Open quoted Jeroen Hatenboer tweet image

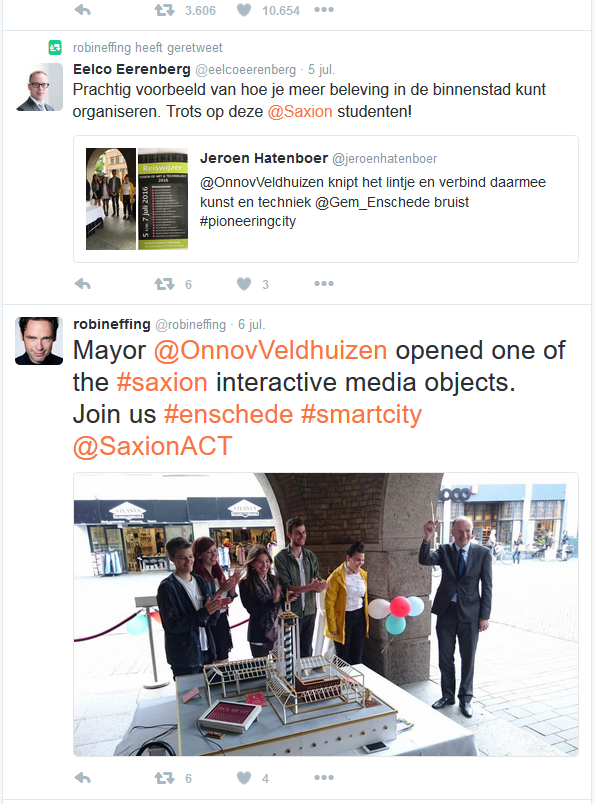coord(137,199)
